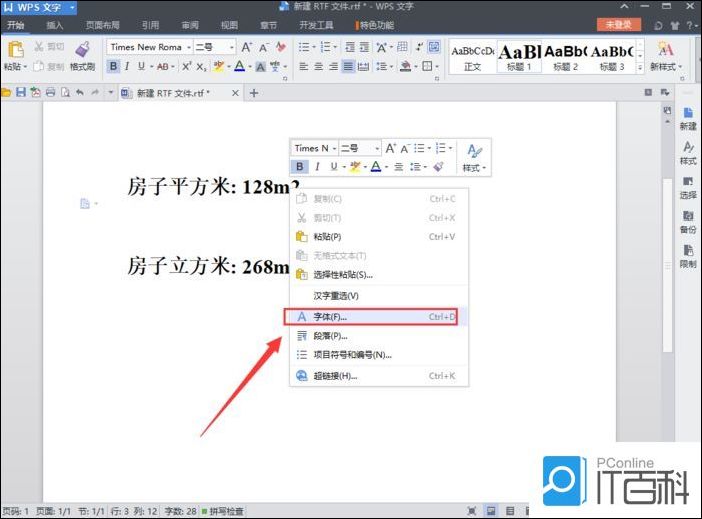Save document with floppy disk icon
This screenshot has height=519, width=702.
[21, 93]
